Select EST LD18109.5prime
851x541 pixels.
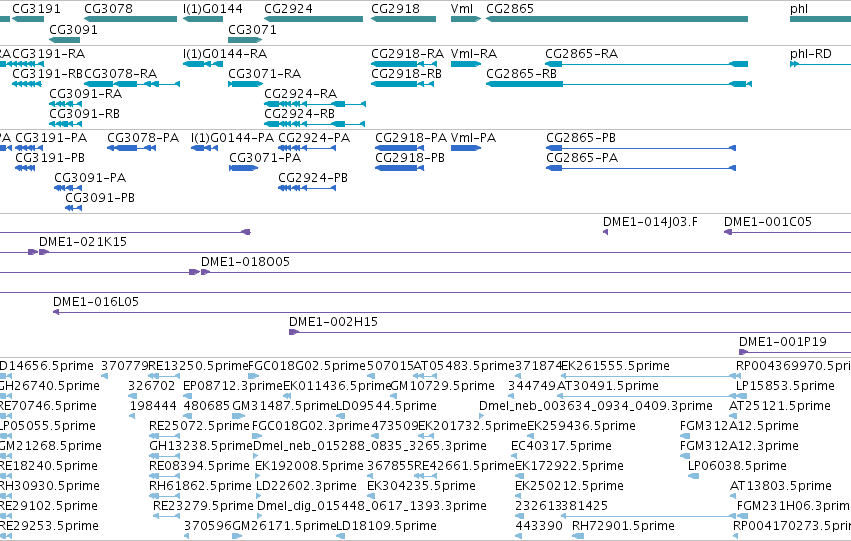[x=340, y=536]
